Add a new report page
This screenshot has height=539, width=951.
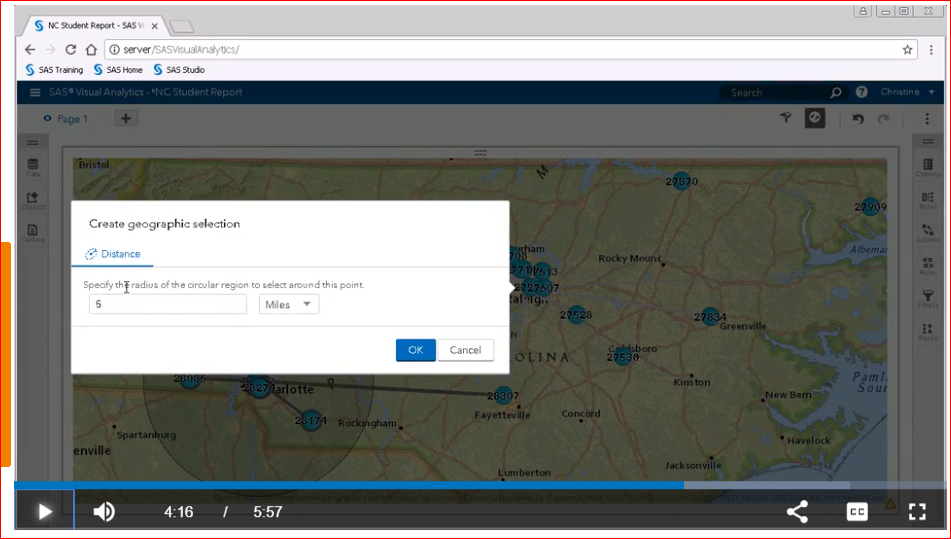pyautogui.click(x=126, y=118)
